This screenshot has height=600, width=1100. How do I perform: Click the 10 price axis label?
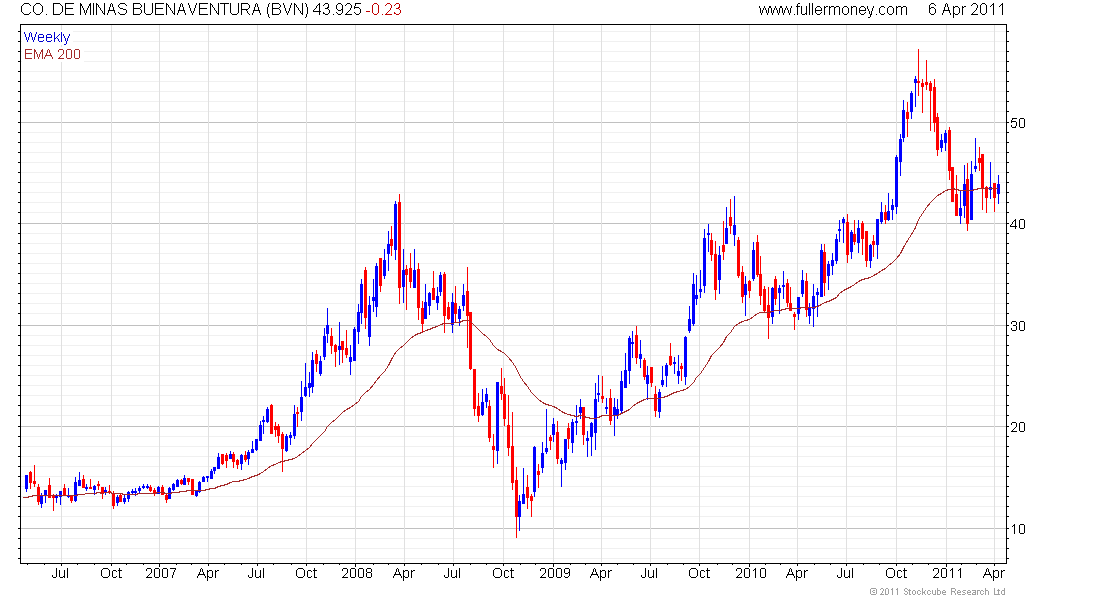click(x=1018, y=528)
